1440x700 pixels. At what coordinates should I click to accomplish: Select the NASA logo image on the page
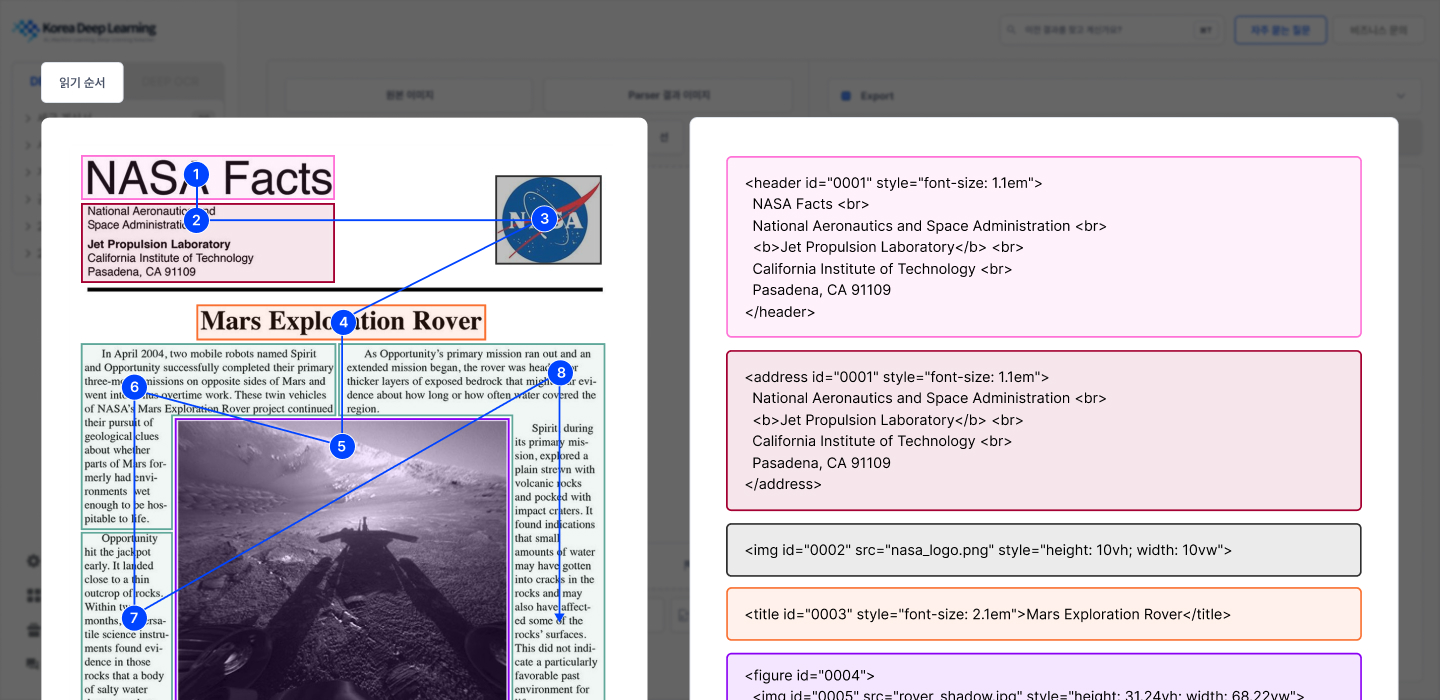click(548, 220)
